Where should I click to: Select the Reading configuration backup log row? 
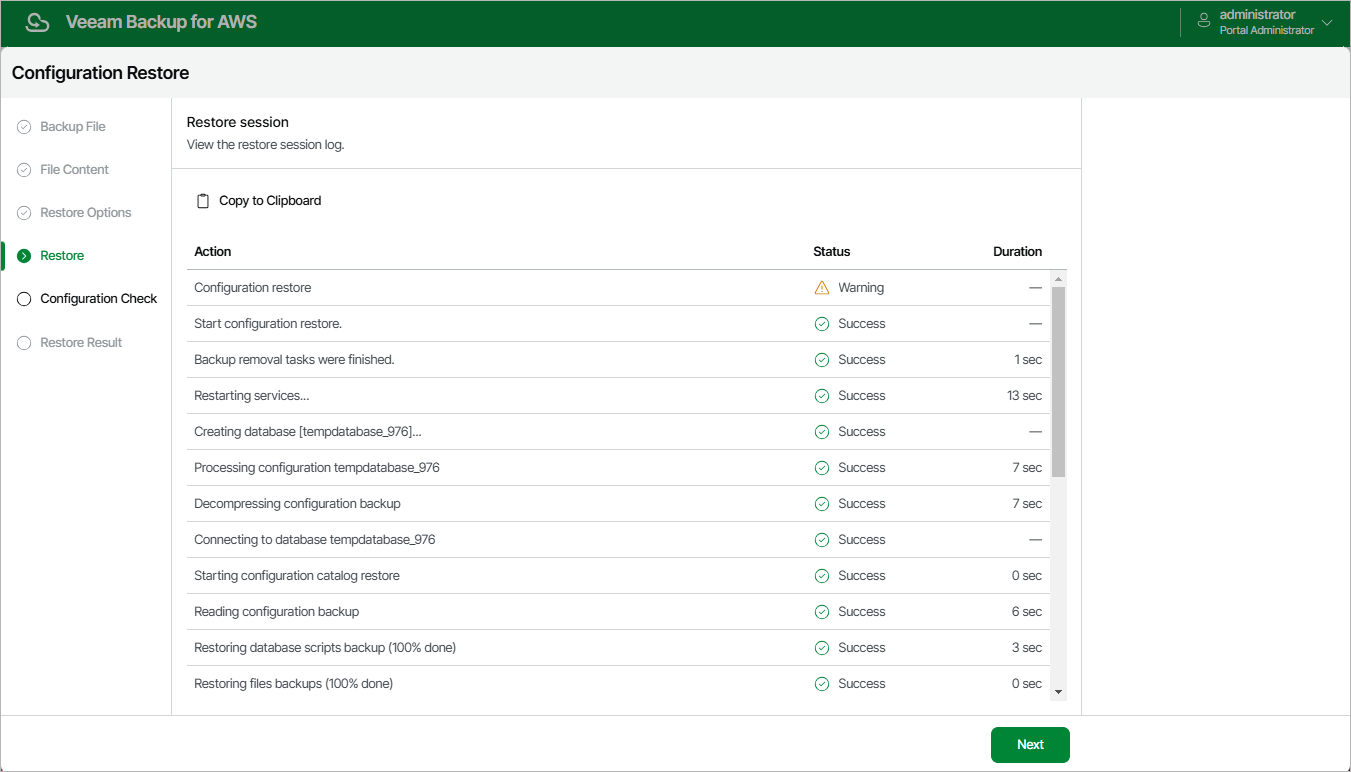coord(619,612)
